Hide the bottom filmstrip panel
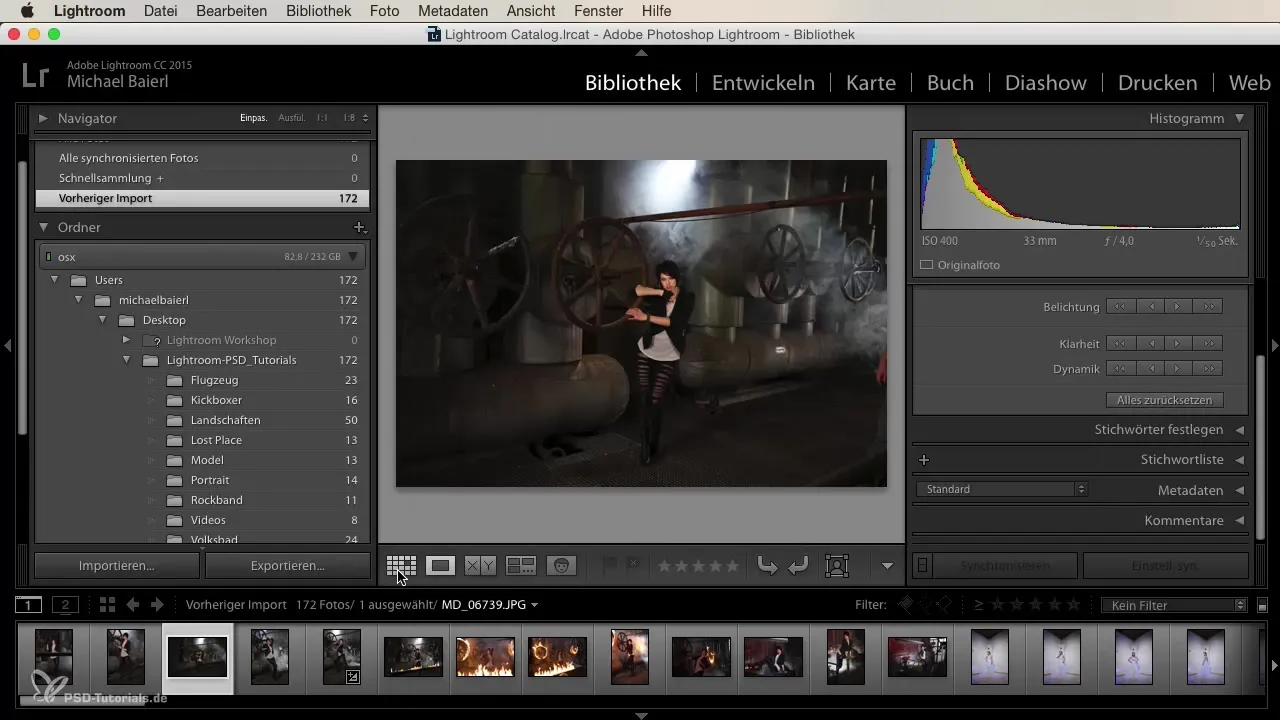Image resolution: width=1280 pixels, height=720 pixels. coord(641,716)
